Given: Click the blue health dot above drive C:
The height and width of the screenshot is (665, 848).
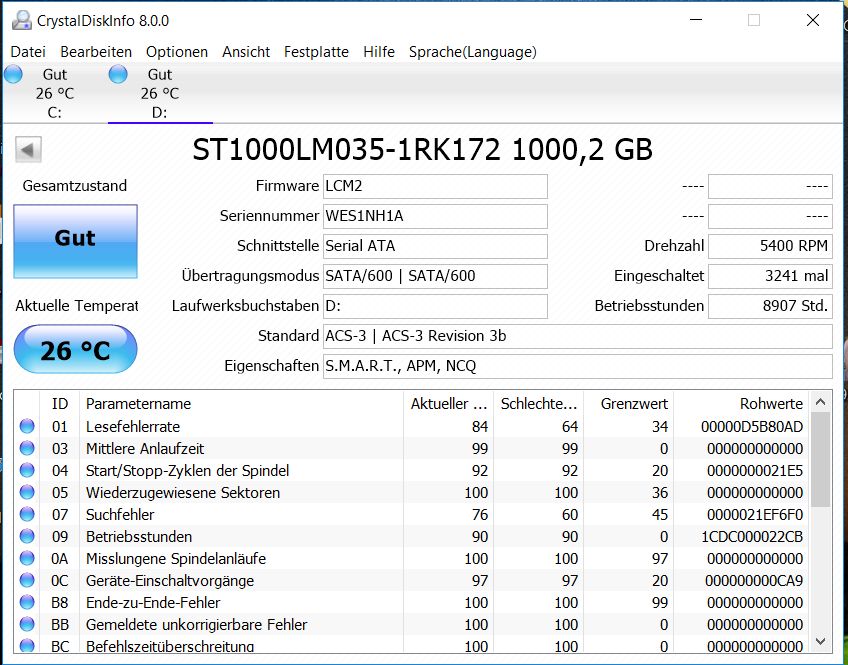Looking at the screenshot, I should pyautogui.click(x=13, y=73).
